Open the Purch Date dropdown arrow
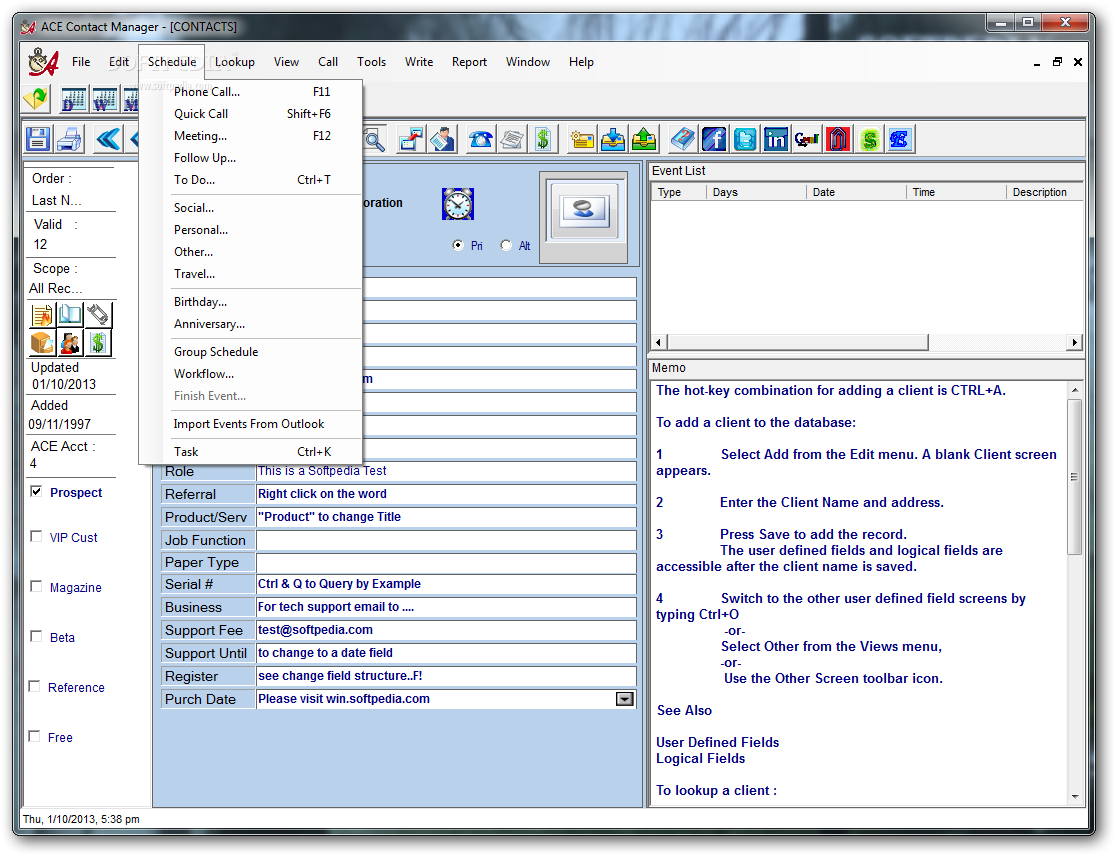The height and width of the screenshot is (856, 1116). (x=624, y=699)
